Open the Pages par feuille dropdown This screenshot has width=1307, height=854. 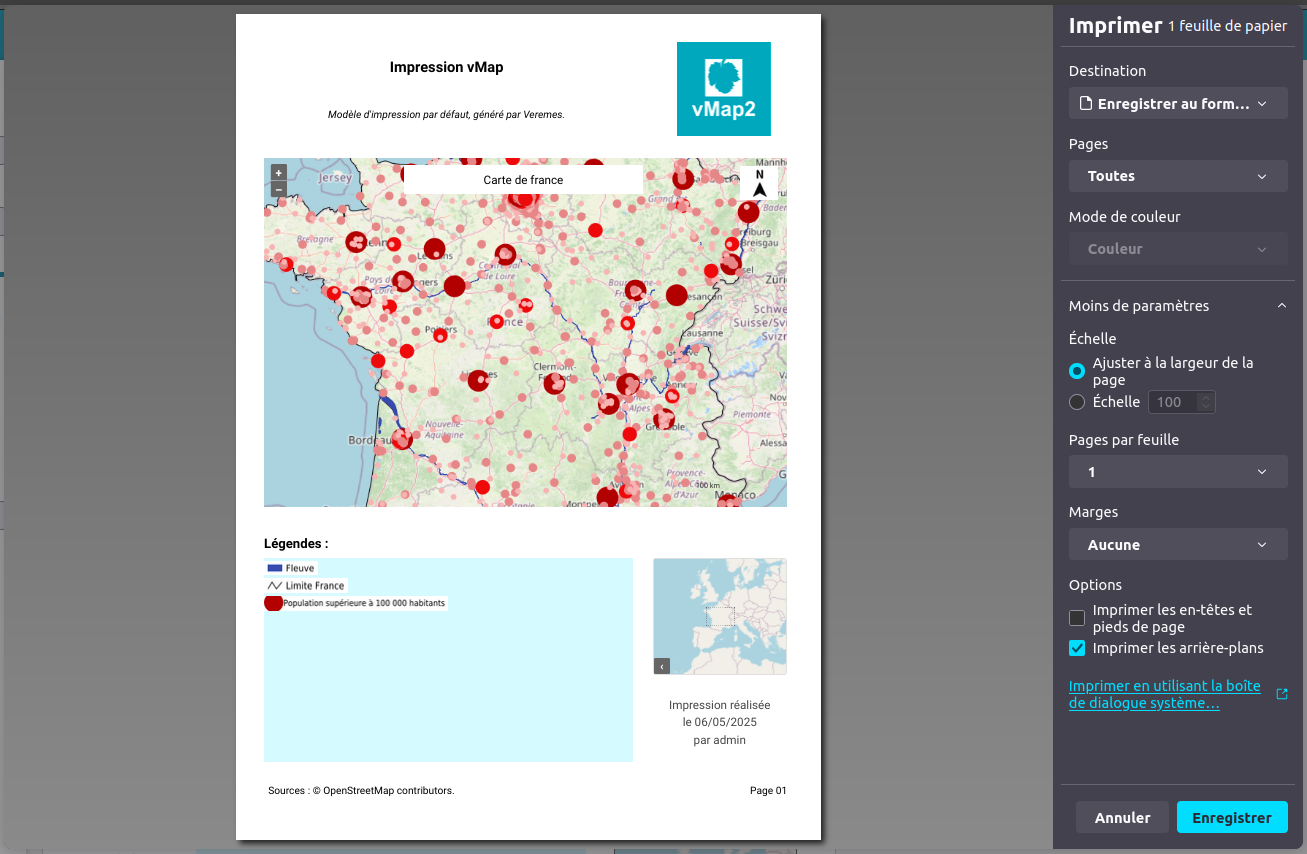[1178, 472]
